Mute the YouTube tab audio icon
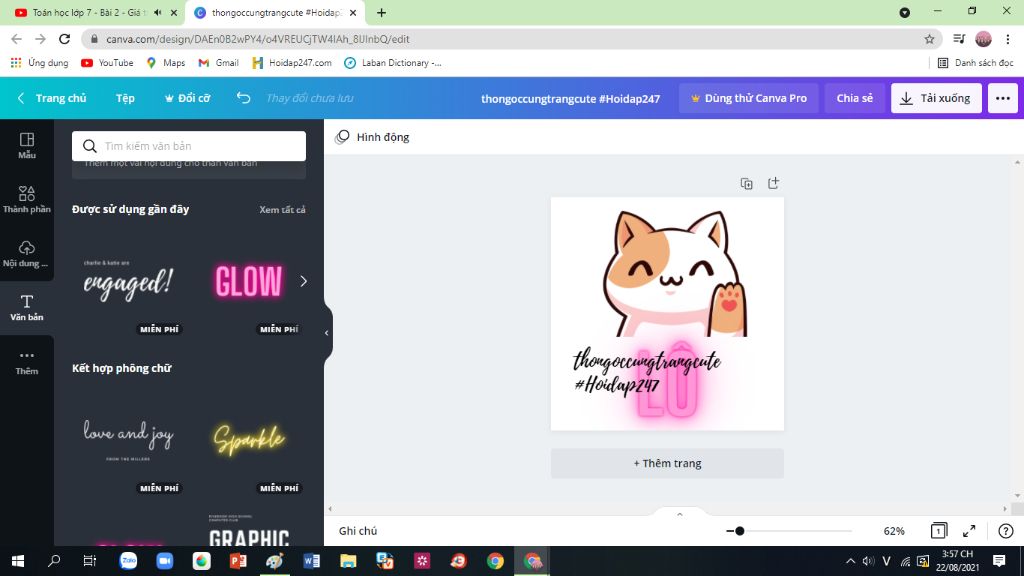 point(157,12)
